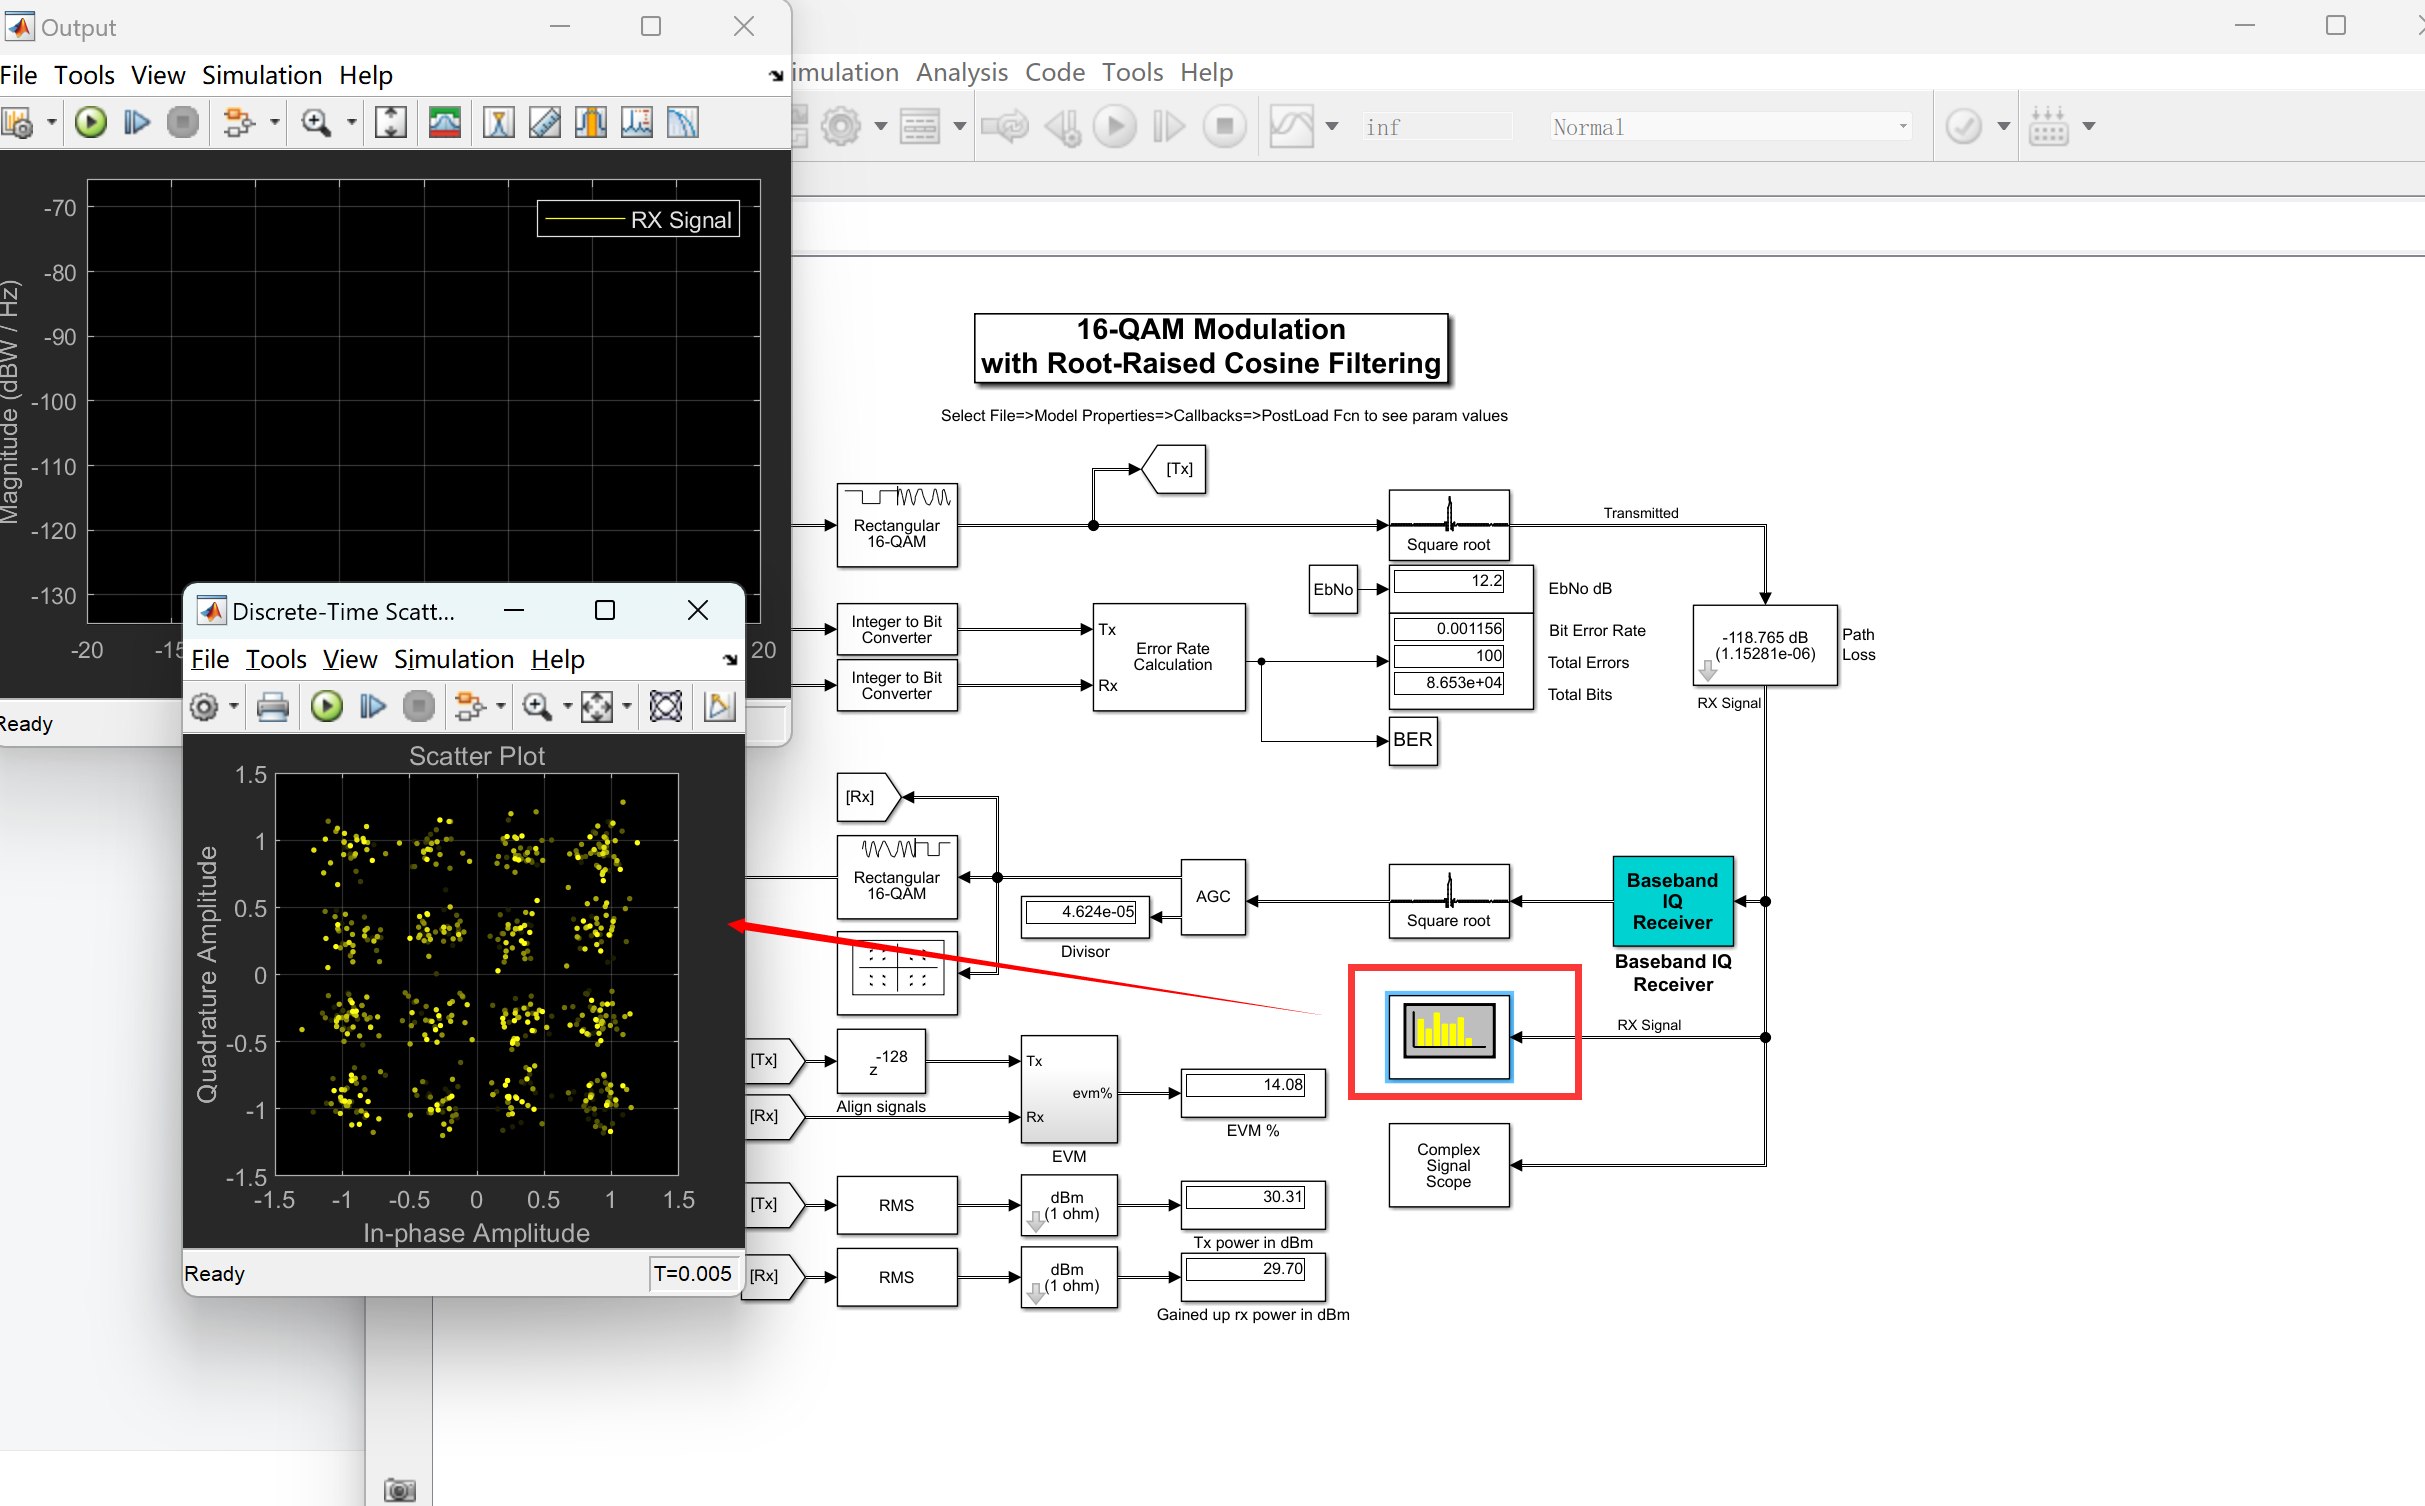The width and height of the screenshot is (2425, 1506).
Task: Click the Distortion Measurements toolbar icon
Action: [x=637, y=123]
